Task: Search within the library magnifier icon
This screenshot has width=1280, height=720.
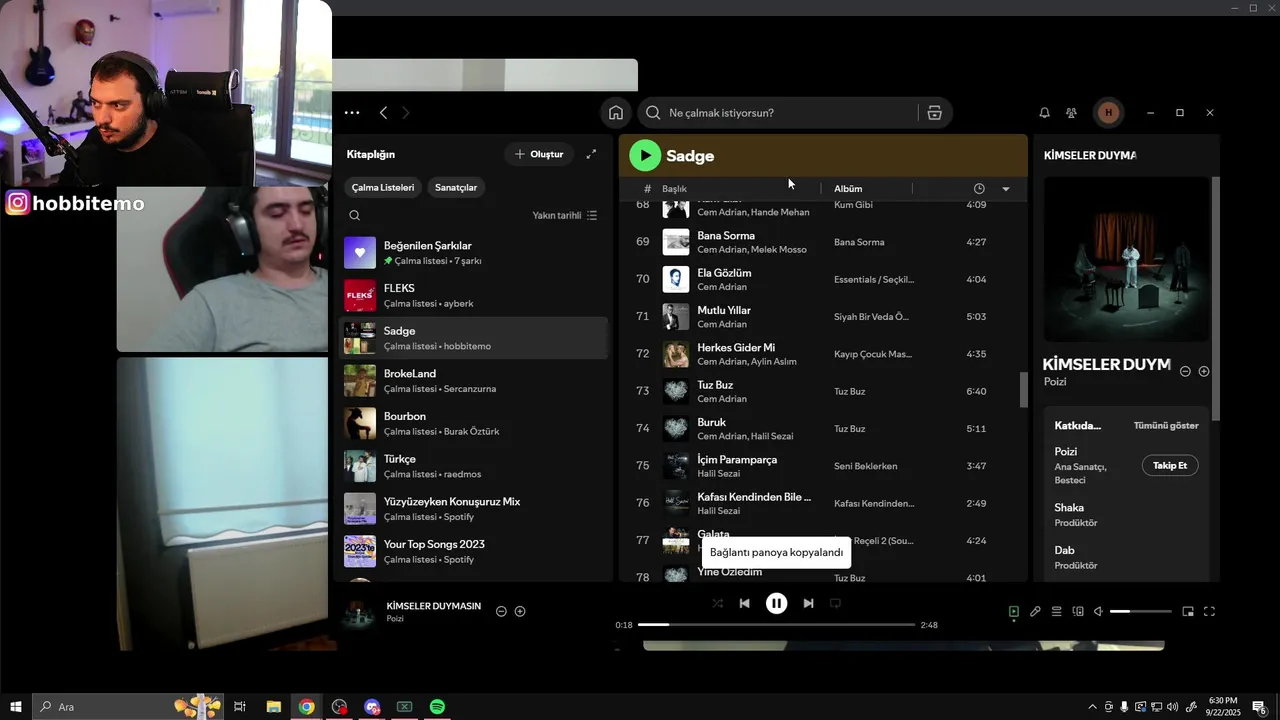Action: click(x=354, y=215)
